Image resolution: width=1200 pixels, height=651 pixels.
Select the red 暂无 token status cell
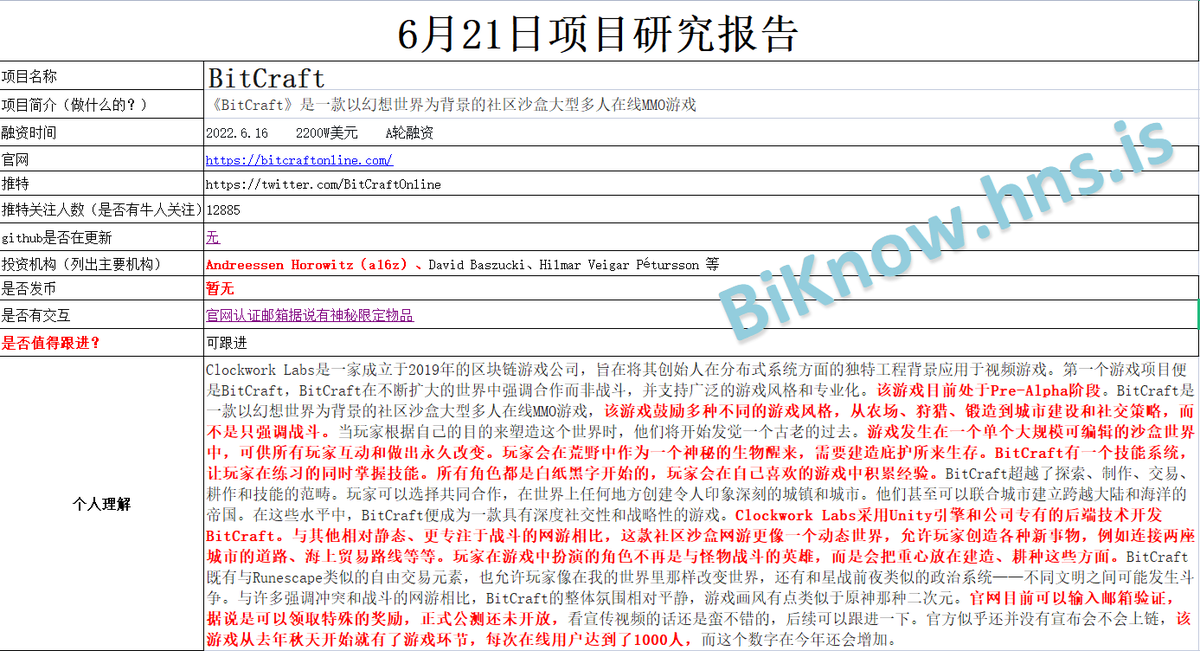click(701, 289)
